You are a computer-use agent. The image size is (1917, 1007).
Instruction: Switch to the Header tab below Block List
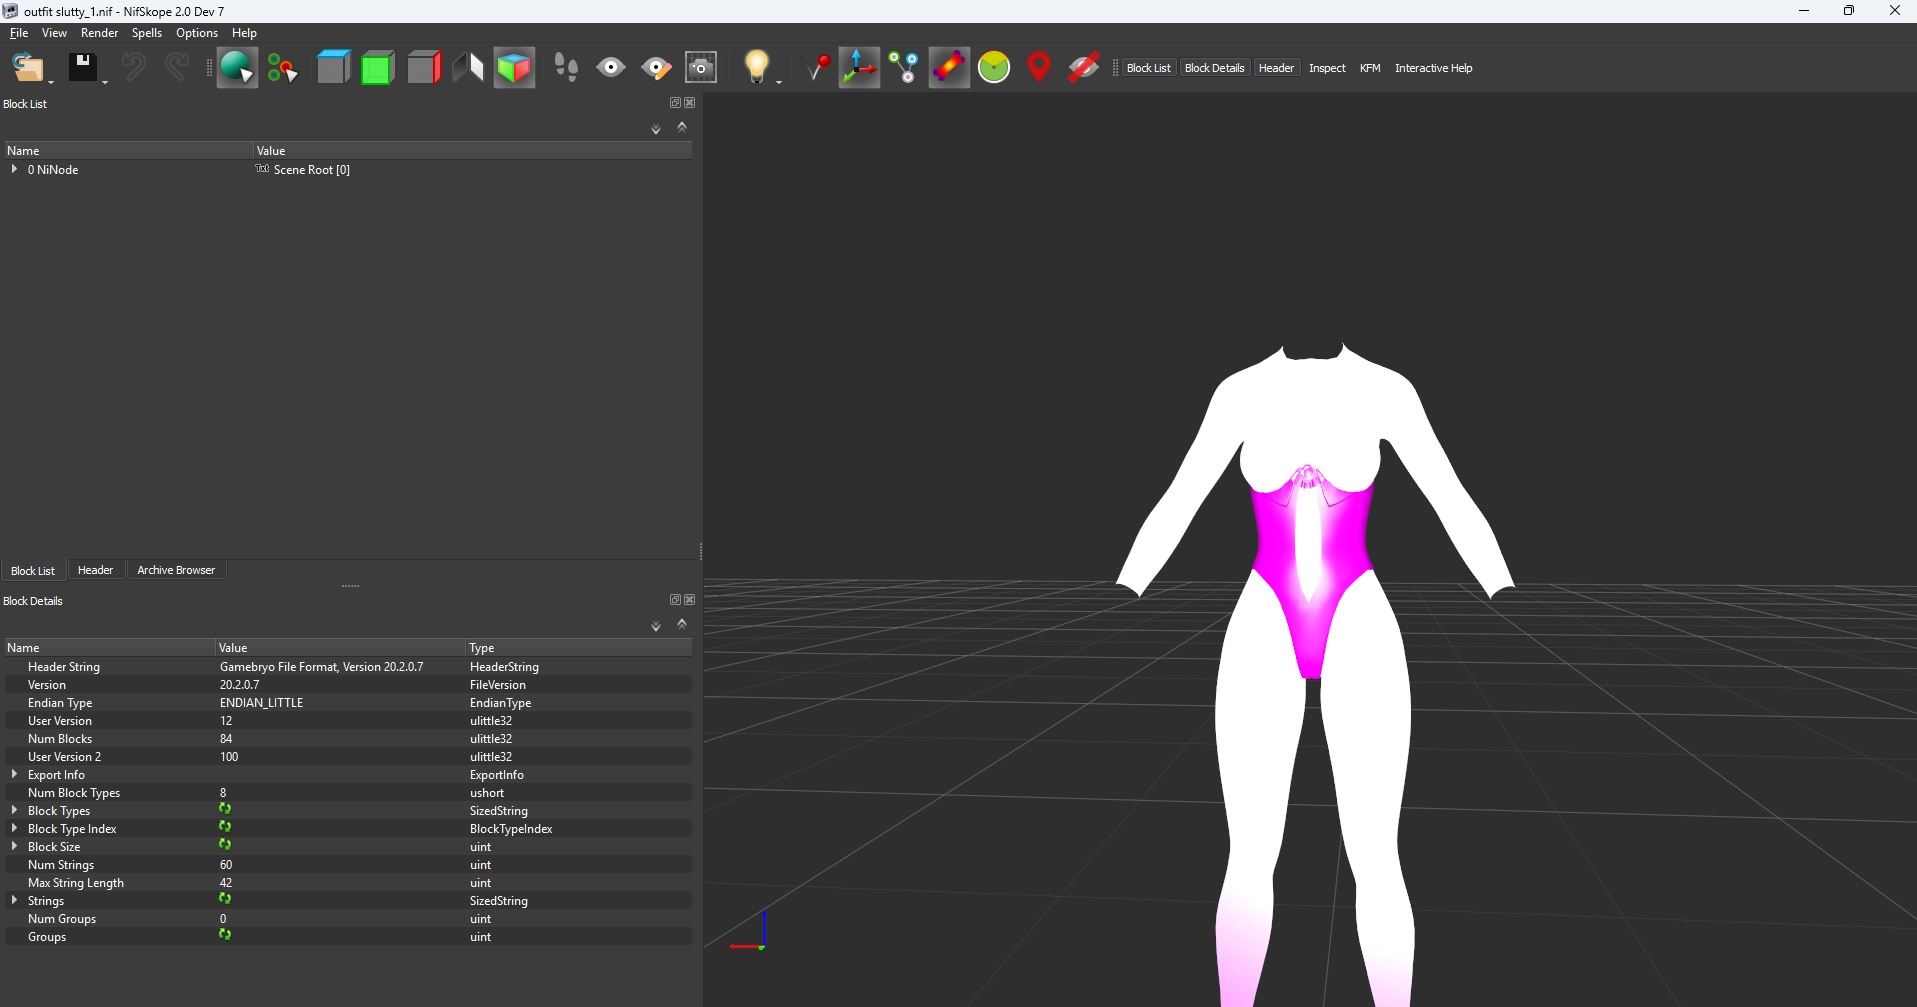pyautogui.click(x=95, y=570)
